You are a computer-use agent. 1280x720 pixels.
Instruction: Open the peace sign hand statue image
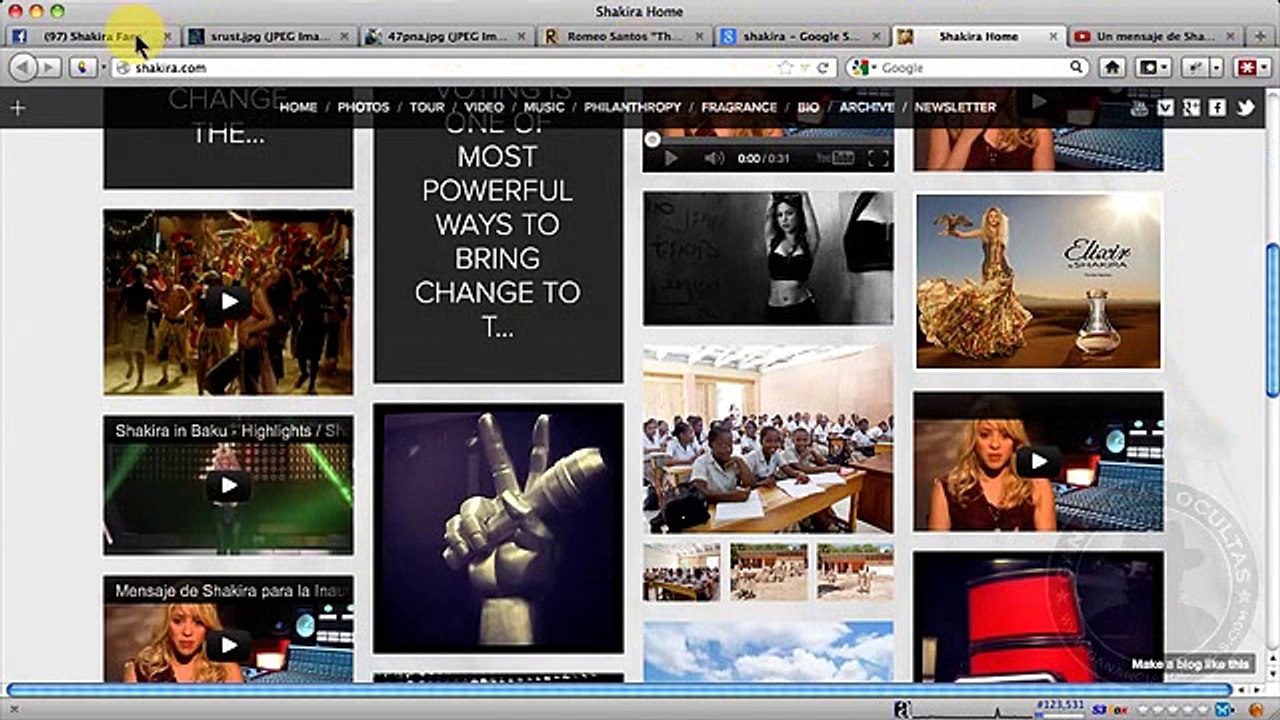[x=498, y=528]
